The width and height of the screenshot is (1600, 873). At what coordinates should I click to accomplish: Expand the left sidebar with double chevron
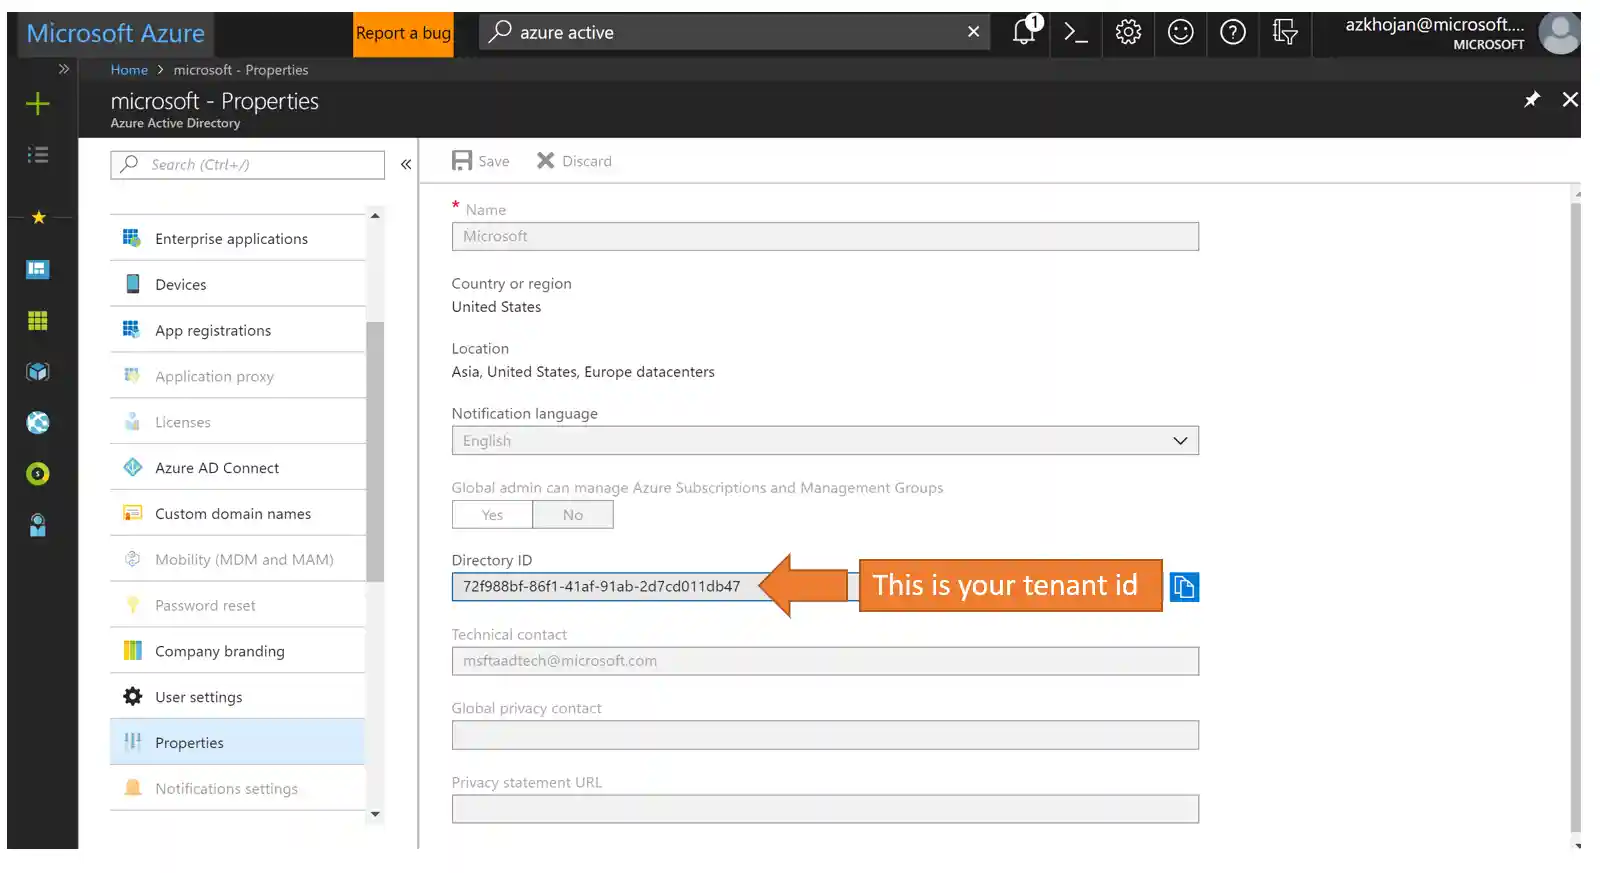tap(64, 69)
